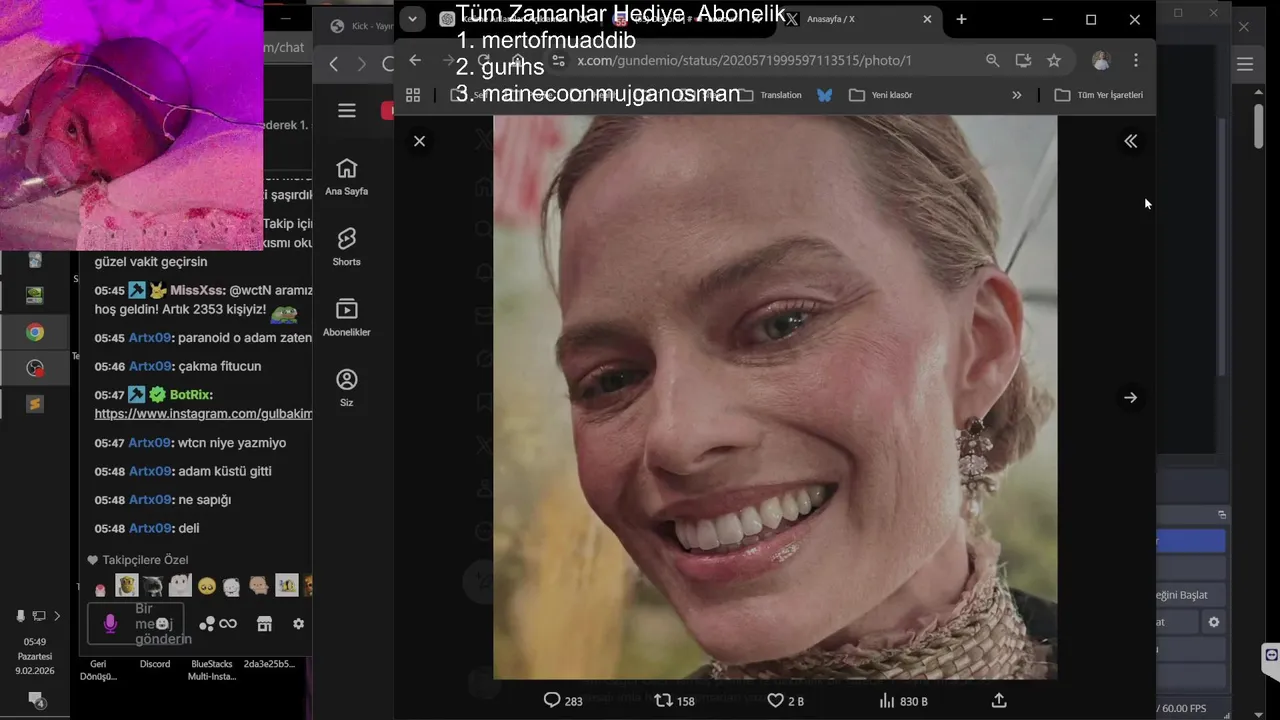Like the tweet with 2 B likes
Screen dimensions: 1280x720
point(785,701)
